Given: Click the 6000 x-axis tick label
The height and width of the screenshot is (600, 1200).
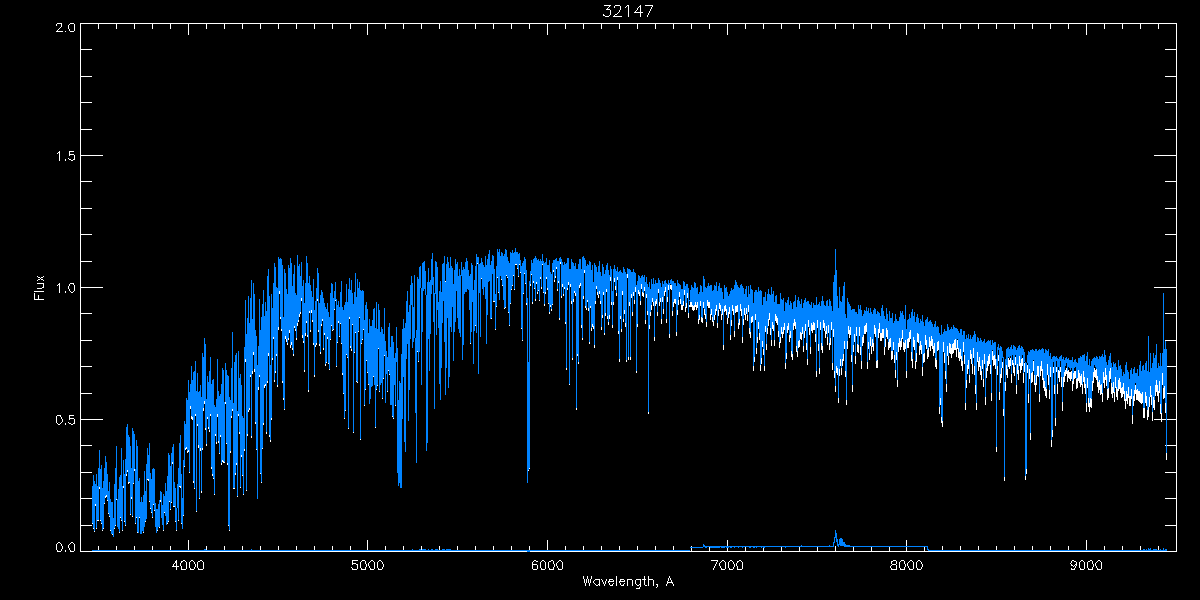Looking at the screenshot, I should click(x=547, y=565).
